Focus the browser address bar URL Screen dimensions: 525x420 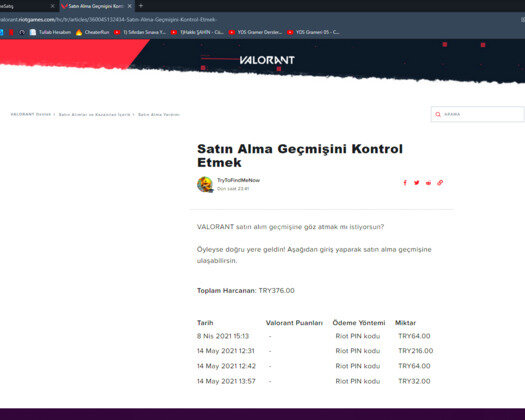pyautogui.click(x=108, y=19)
